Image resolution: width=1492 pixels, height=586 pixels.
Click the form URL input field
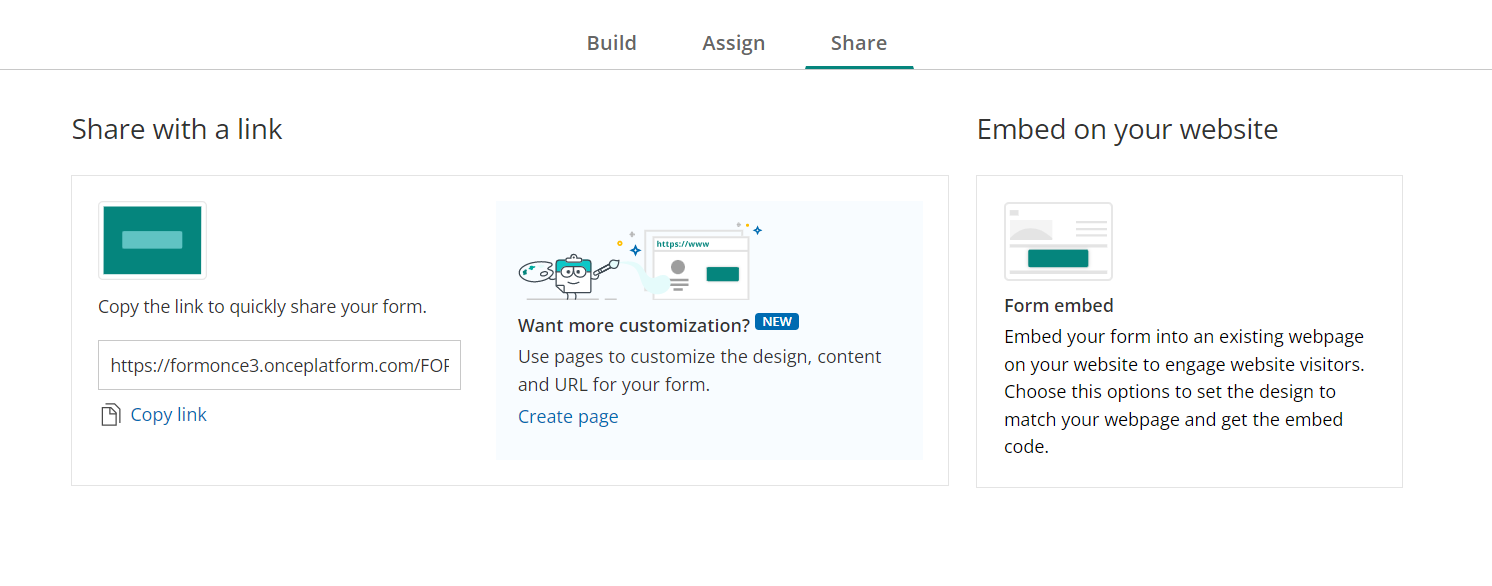coord(279,365)
